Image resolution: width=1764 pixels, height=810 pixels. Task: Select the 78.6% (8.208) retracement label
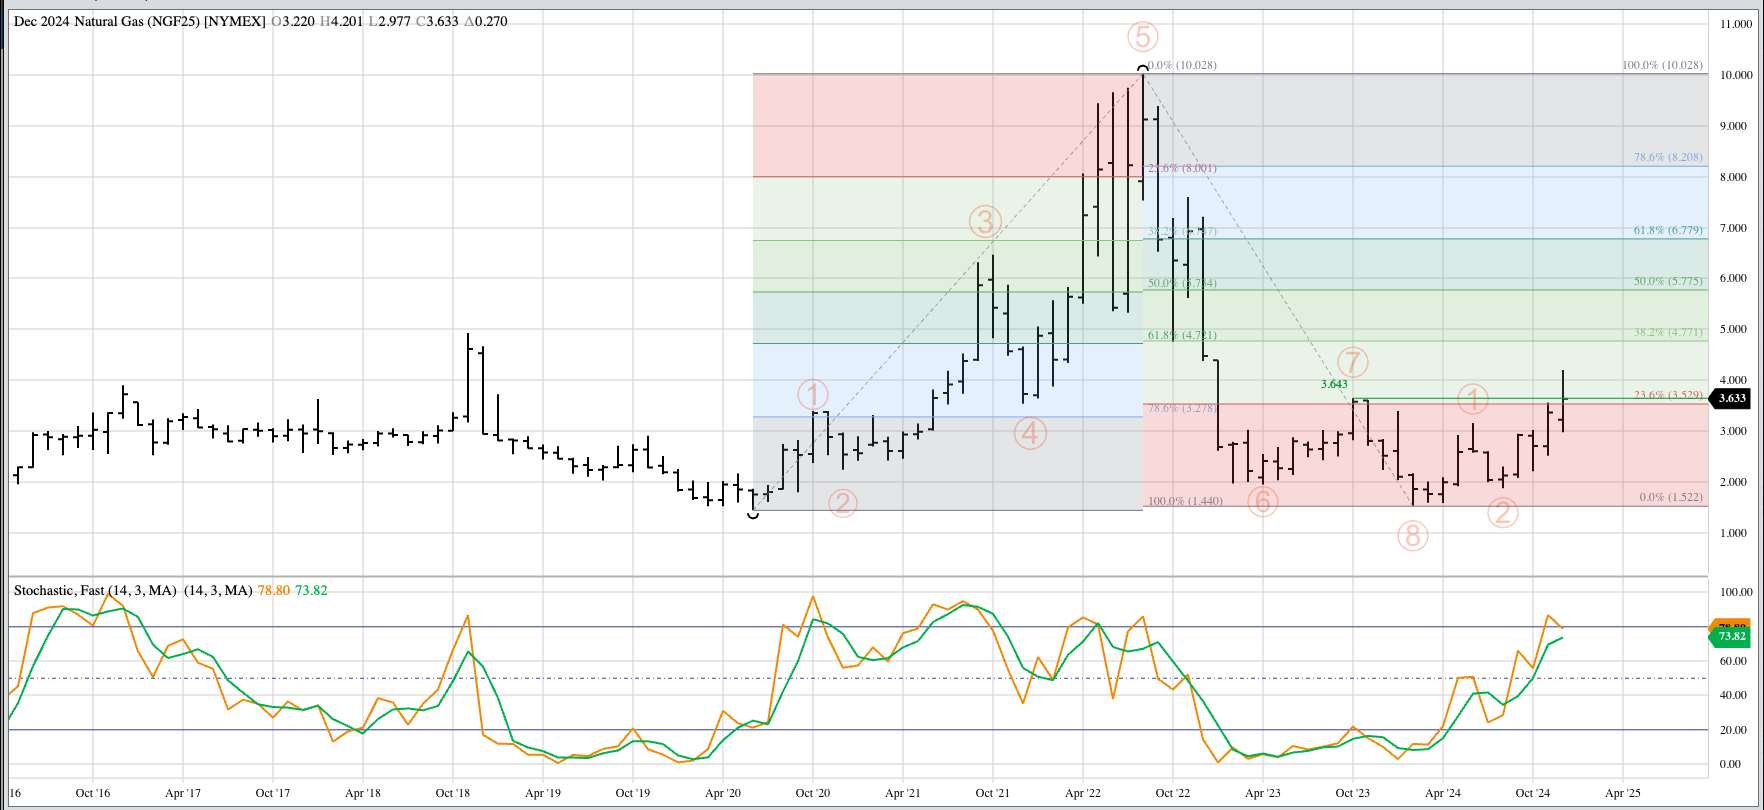tap(1667, 158)
